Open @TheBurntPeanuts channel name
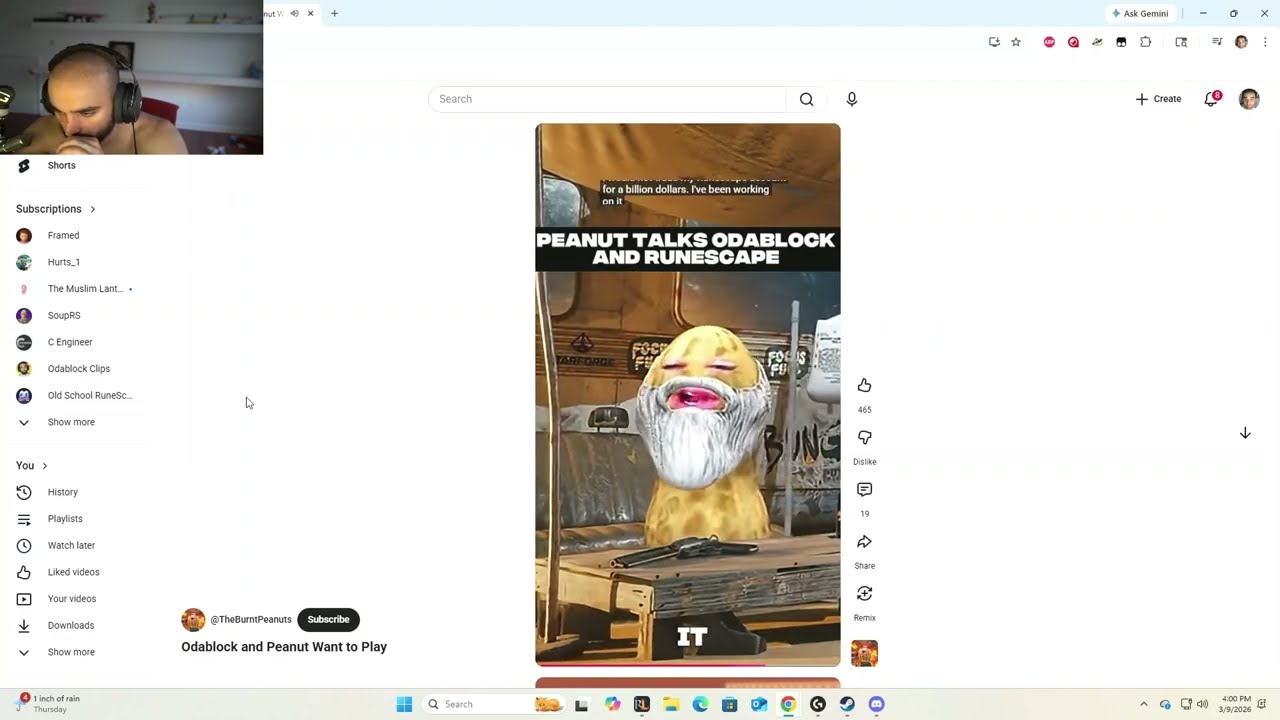 coord(251,620)
